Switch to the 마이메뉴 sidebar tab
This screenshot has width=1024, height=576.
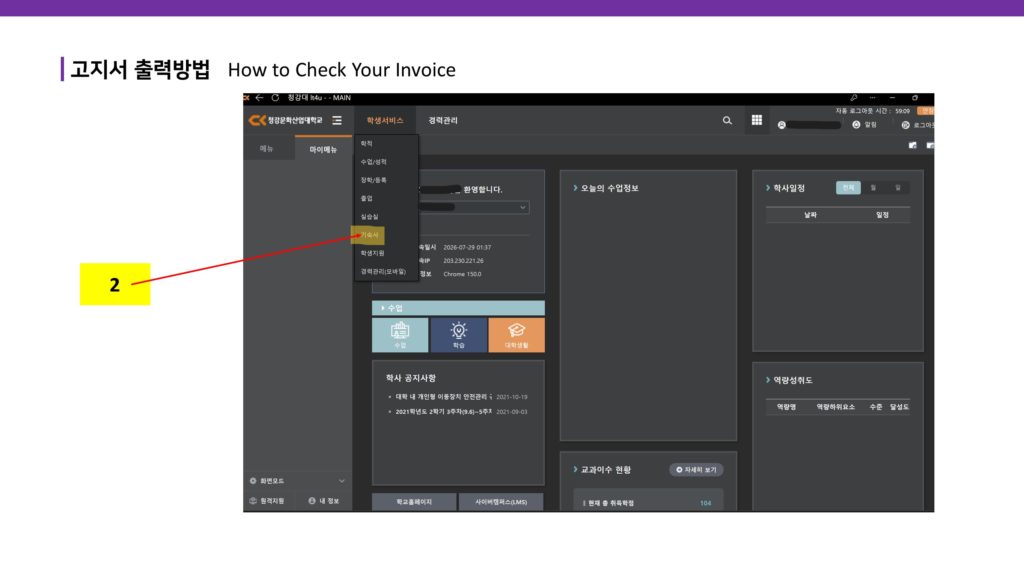click(323, 150)
